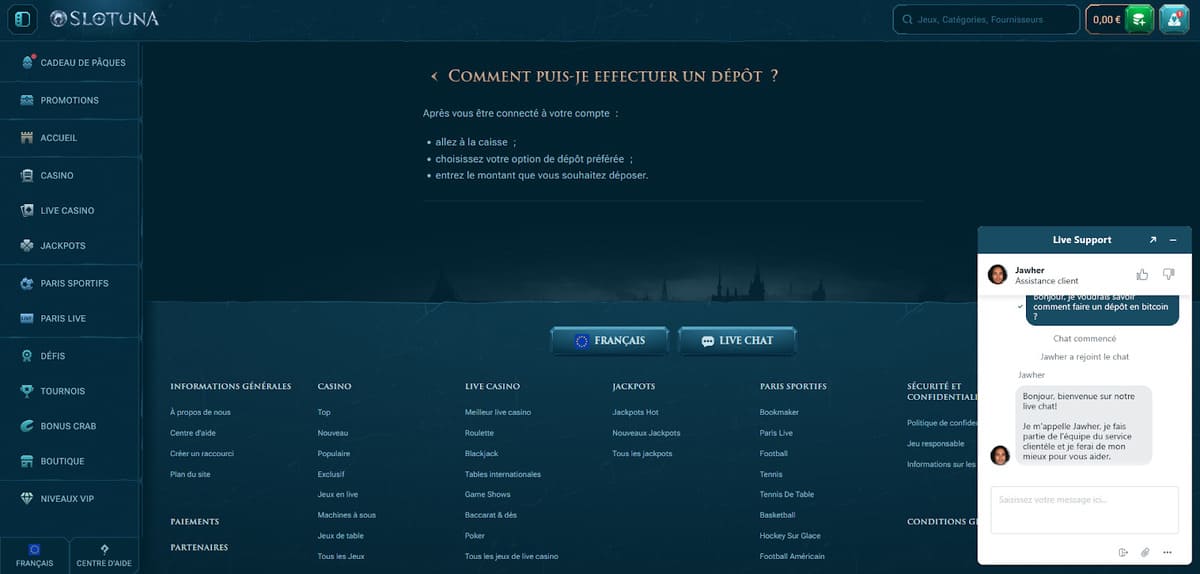Click the Niveaux VIP diamond icon
Viewport: 1200px width, 574px height.
[x=27, y=498]
